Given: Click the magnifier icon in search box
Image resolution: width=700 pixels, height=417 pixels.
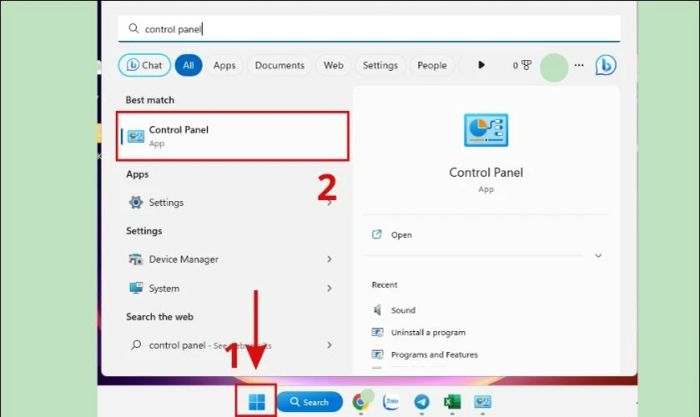Looking at the screenshot, I should click(133, 29).
